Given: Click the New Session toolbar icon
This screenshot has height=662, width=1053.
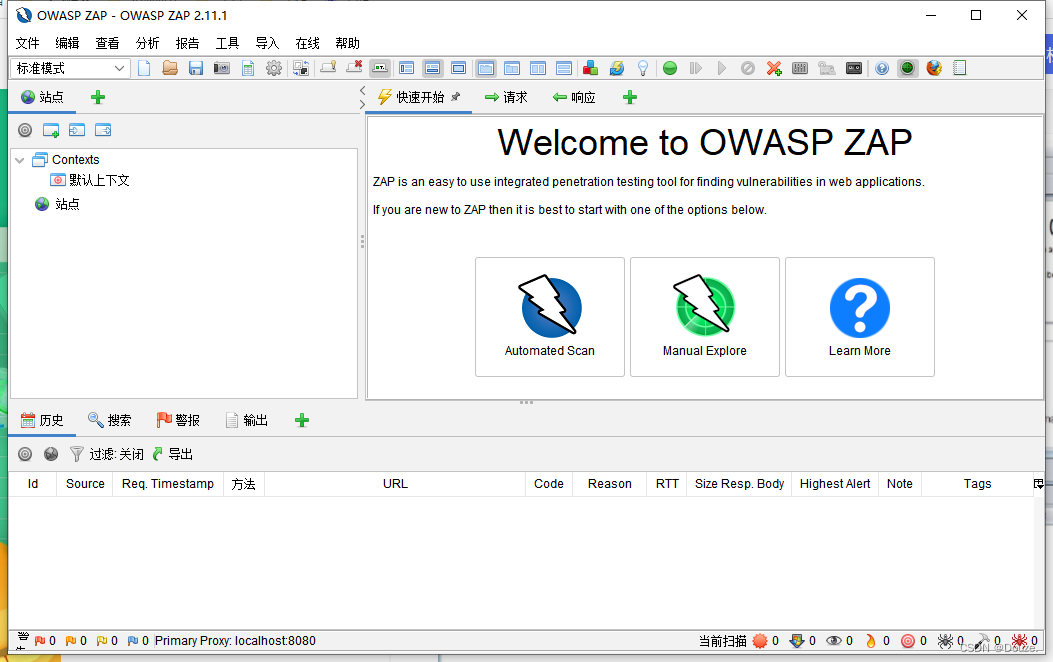Looking at the screenshot, I should coord(144,68).
